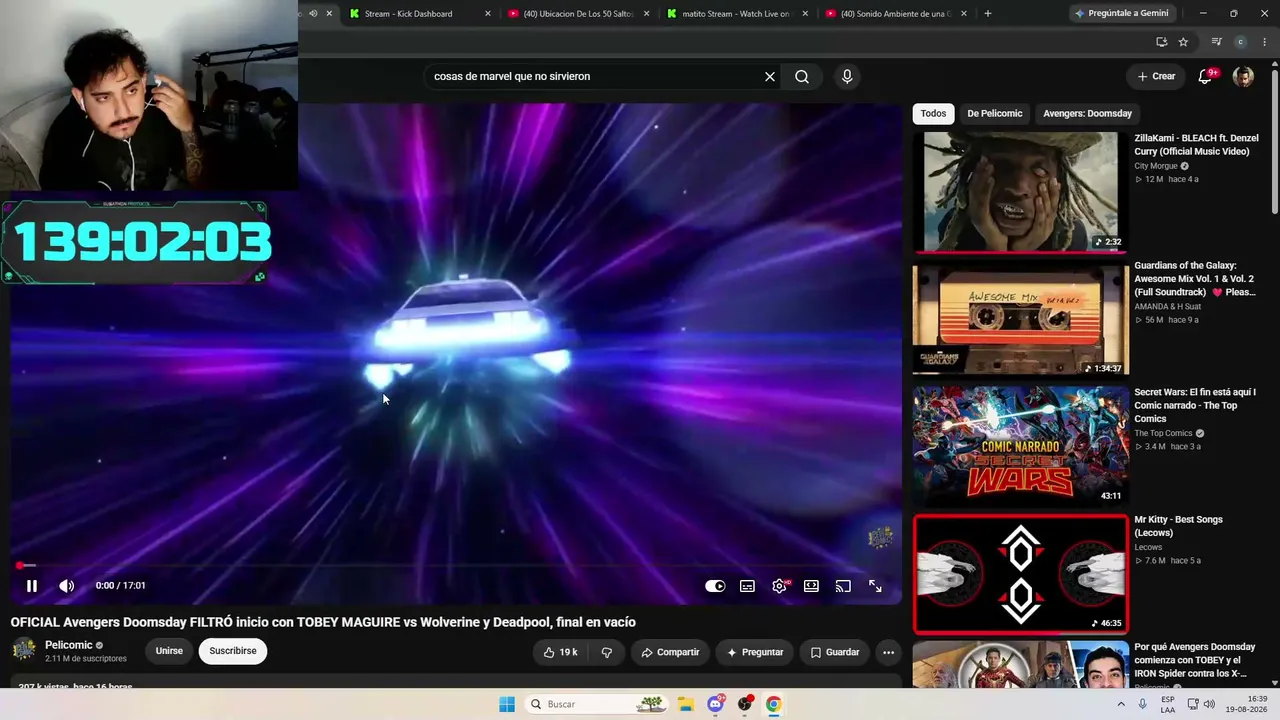The height and width of the screenshot is (720, 1280).
Task: Like the video with thumbs up
Action: pos(560,652)
